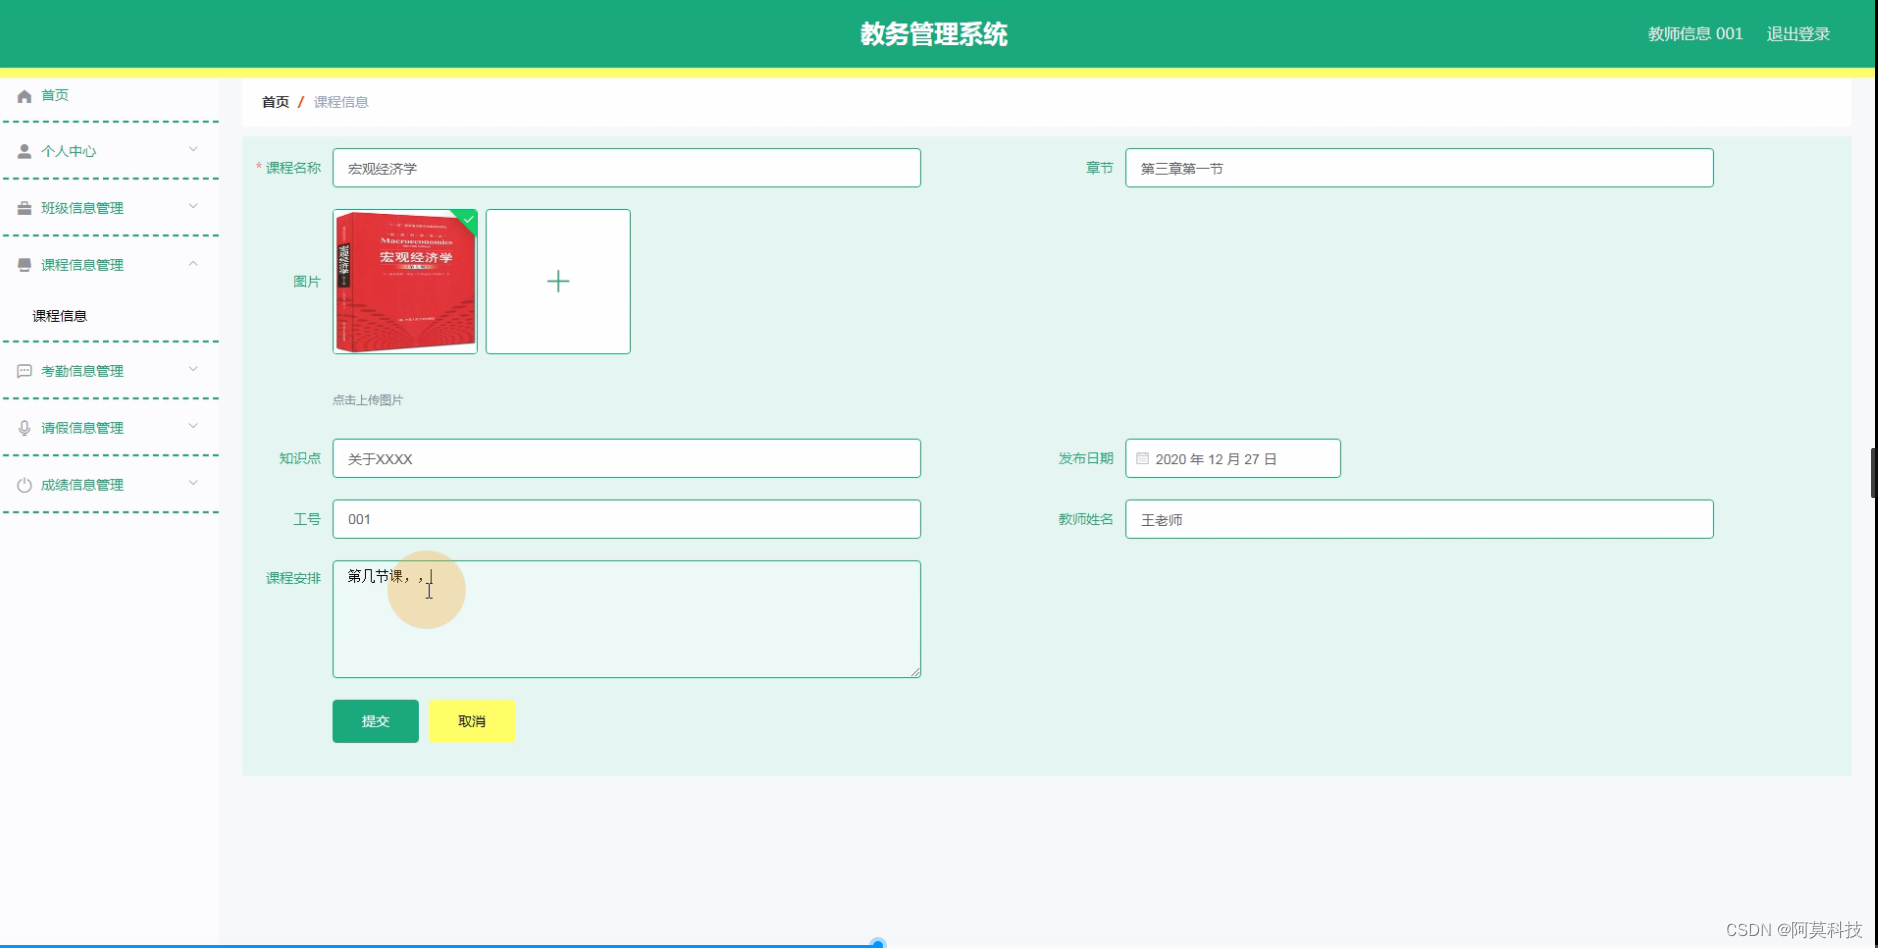Open the 首页 breadcrumb link
The width and height of the screenshot is (1878, 948).
(x=276, y=101)
